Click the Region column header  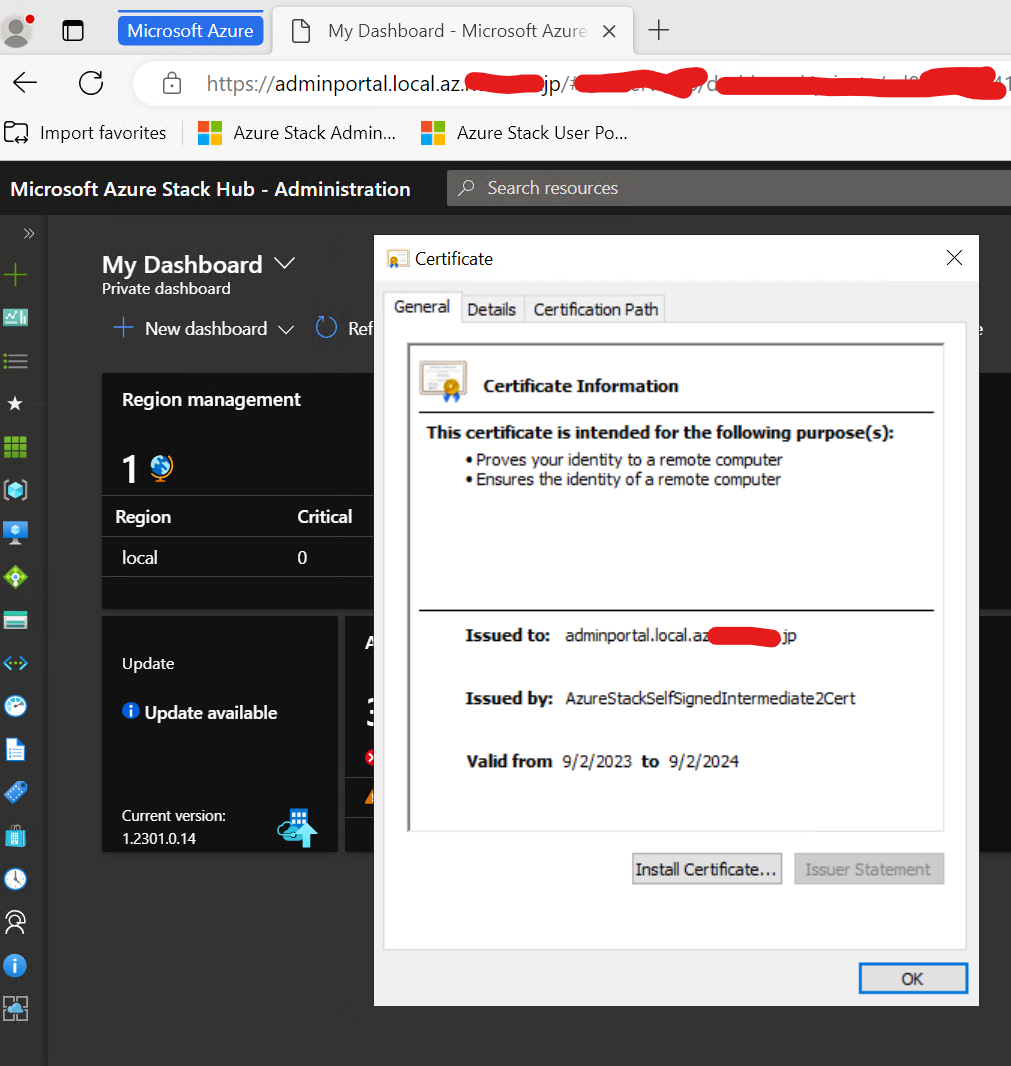point(143,517)
